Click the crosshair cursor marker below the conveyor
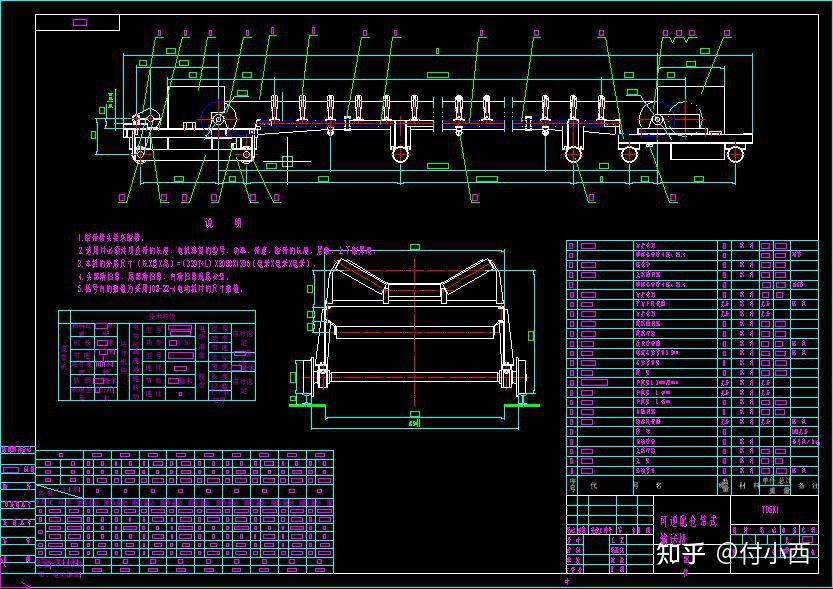 pos(287,160)
